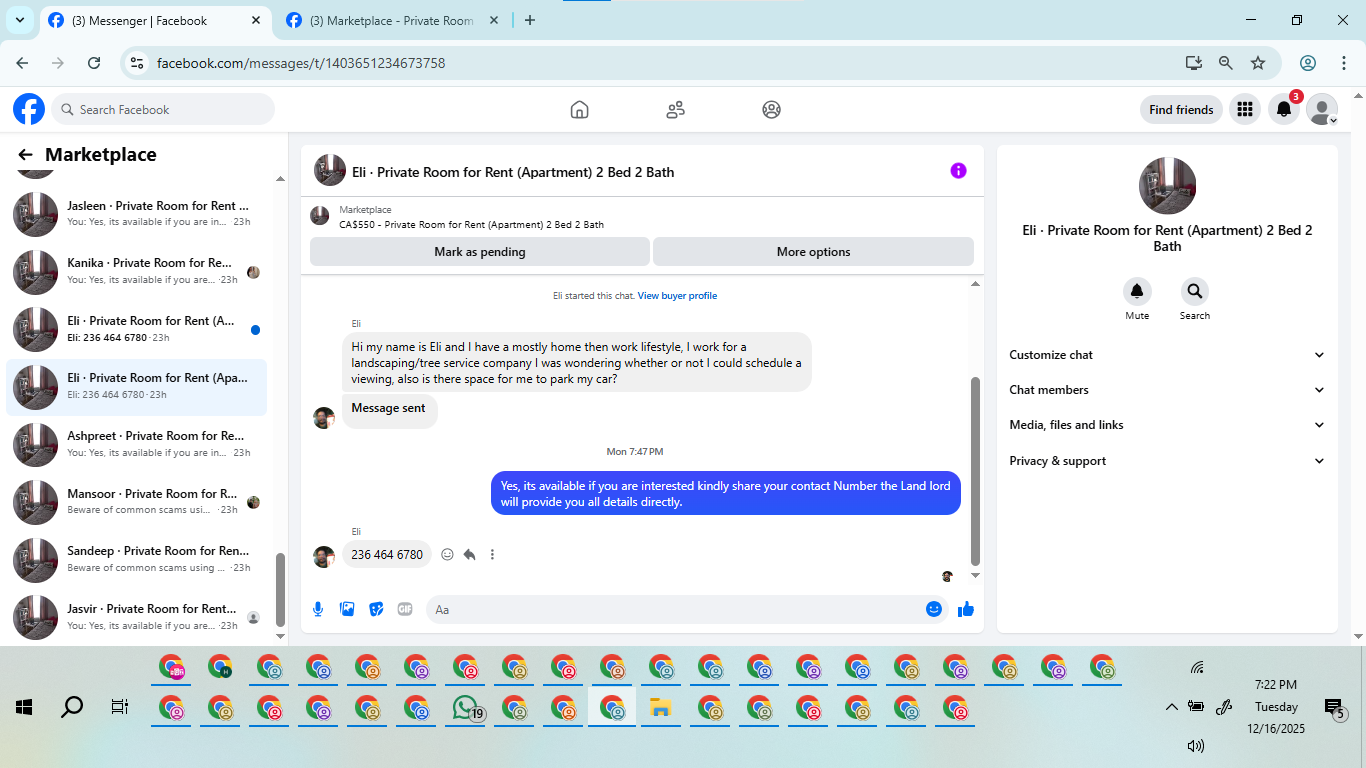Show hidden system tray icons

point(1172,707)
